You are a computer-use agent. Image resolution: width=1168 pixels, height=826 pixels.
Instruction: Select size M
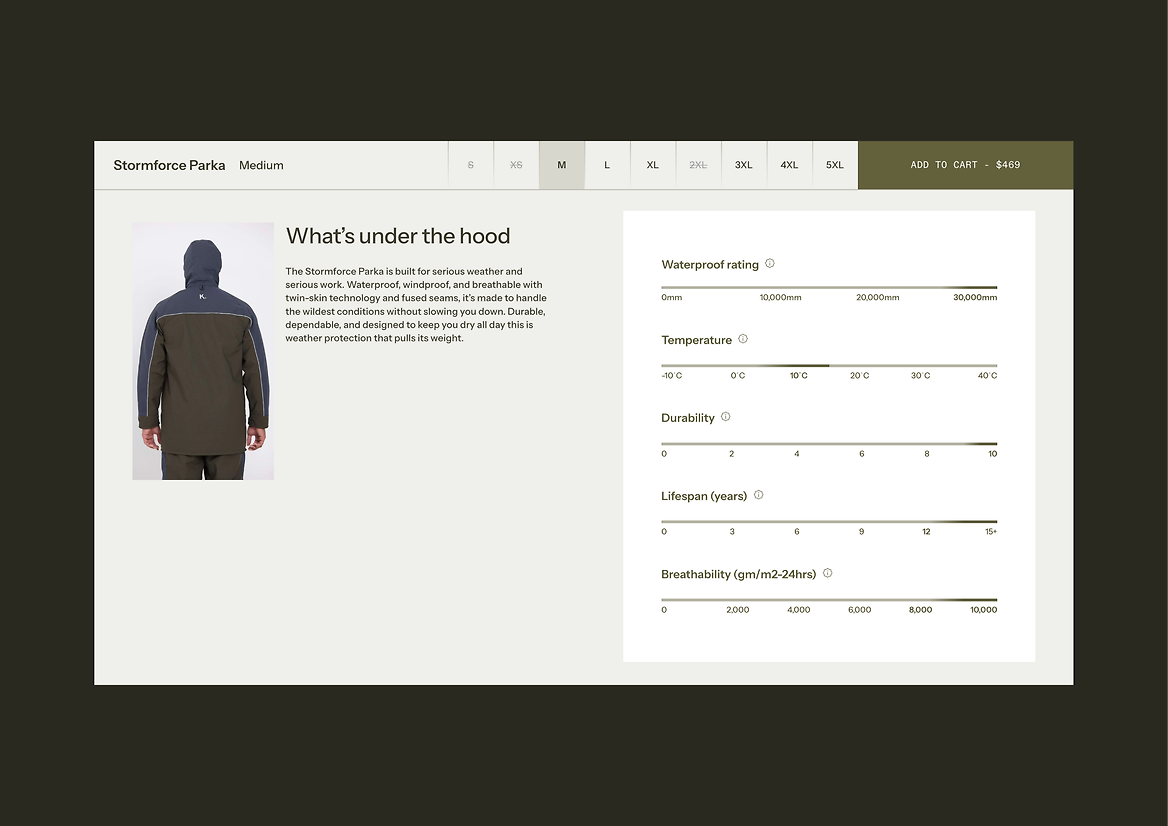coord(562,165)
